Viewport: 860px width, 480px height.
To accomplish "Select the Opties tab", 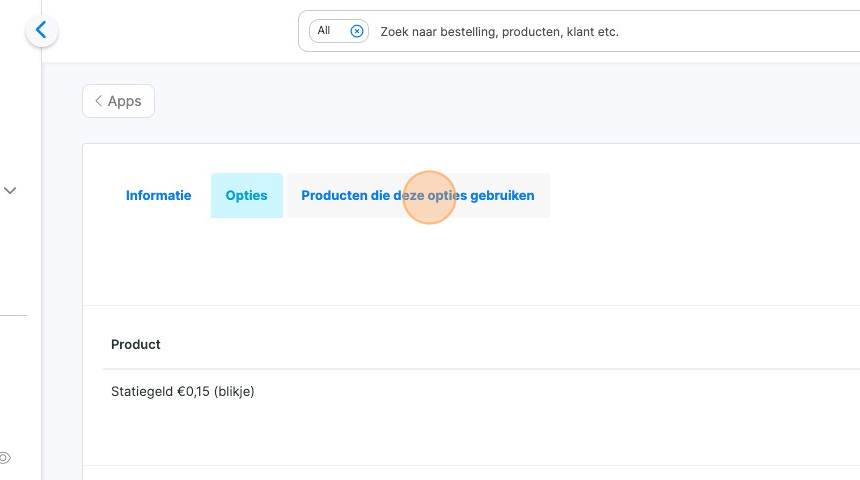I will [x=247, y=196].
